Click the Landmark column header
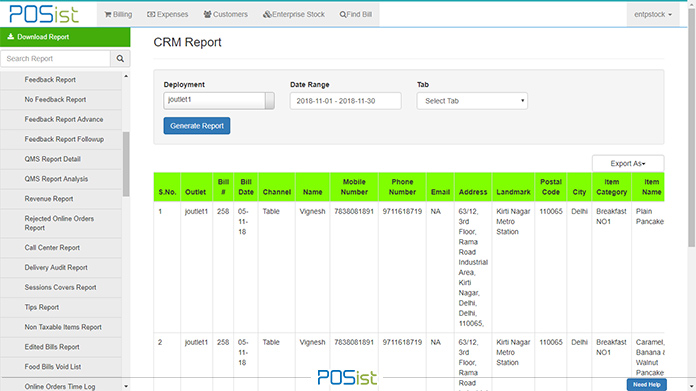The image size is (696, 391). pyautogui.click(x=513, y=187)
